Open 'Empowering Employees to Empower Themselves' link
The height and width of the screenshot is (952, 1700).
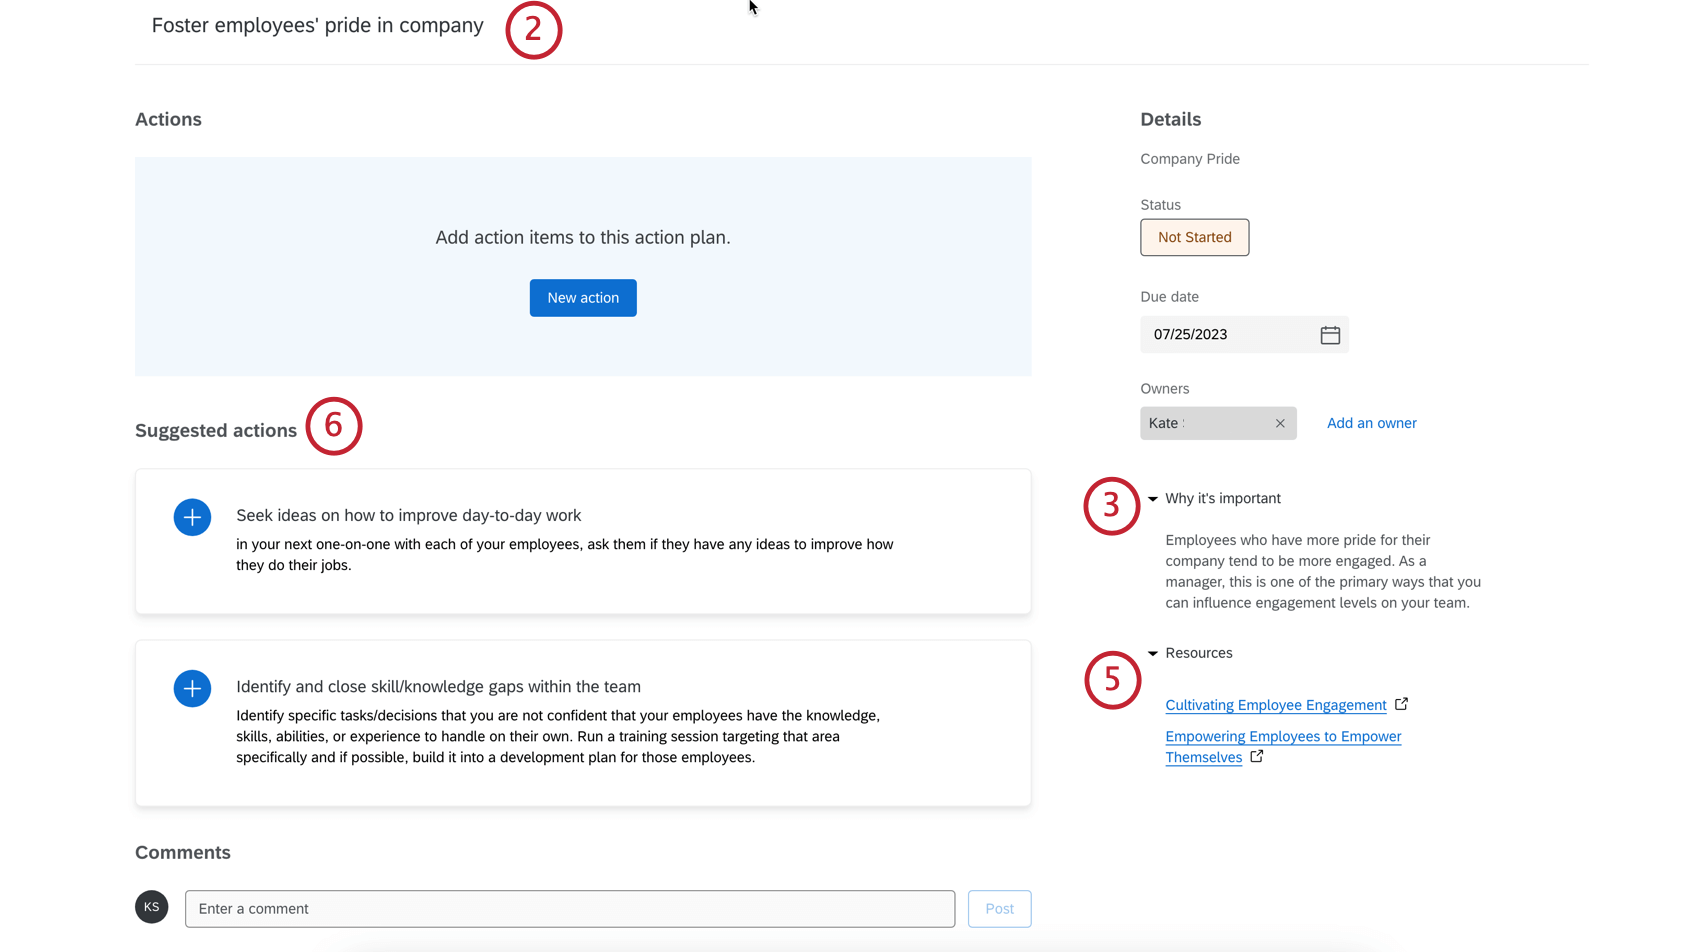click(1283, 737)
